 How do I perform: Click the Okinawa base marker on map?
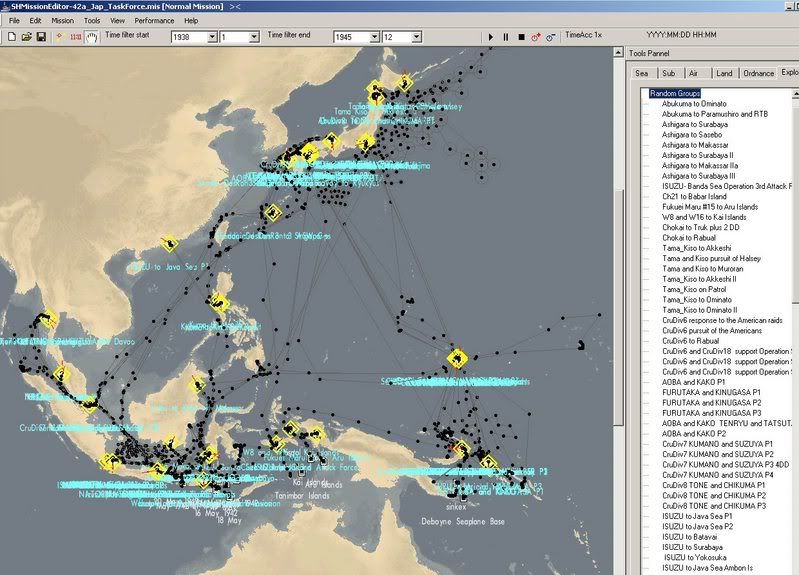pos(273,212)
